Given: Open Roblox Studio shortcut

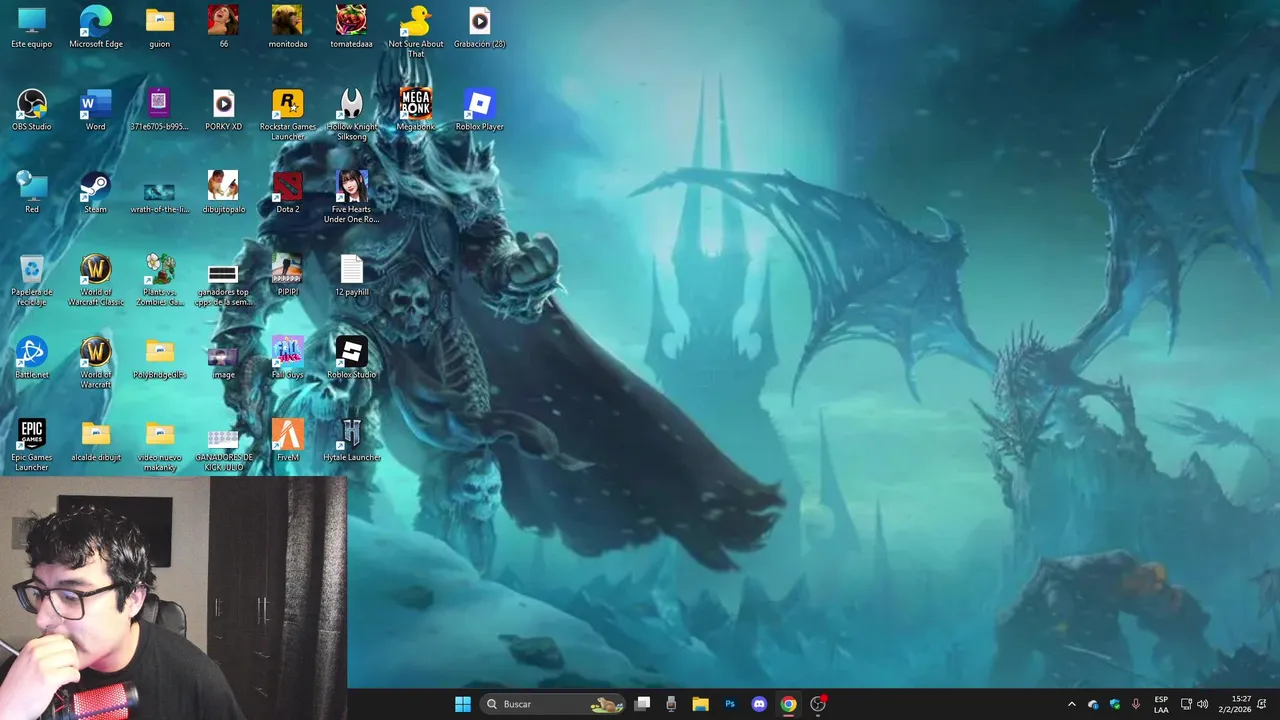Looking at the screenshot, I should (351, 358).
